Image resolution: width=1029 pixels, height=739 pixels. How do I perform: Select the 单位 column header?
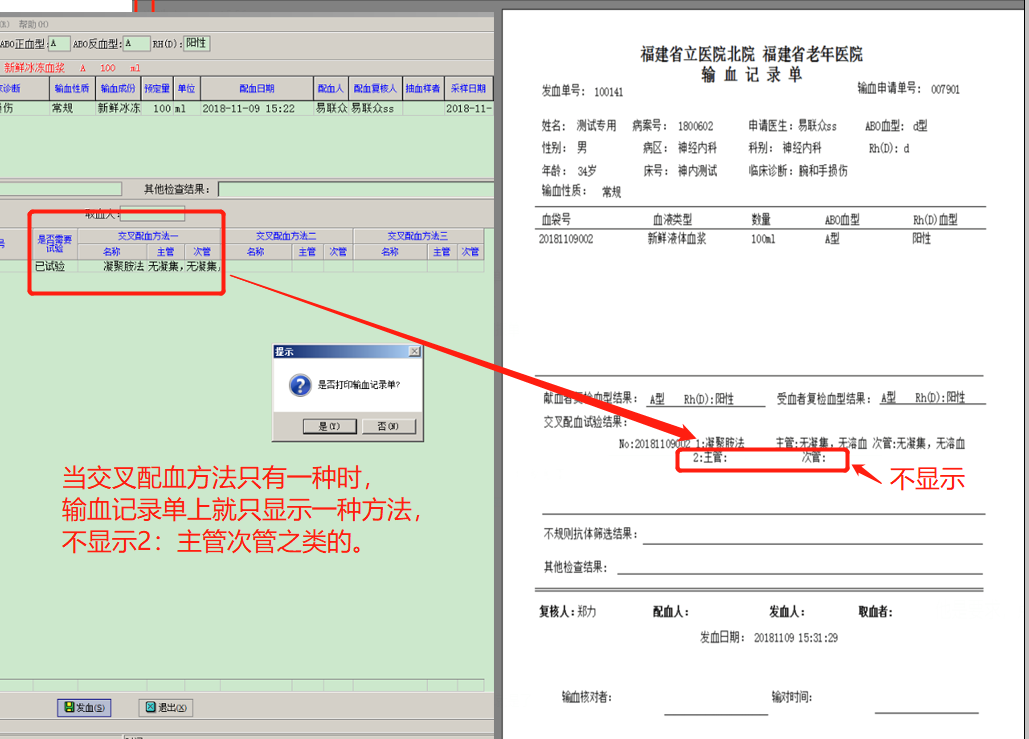[187, 89]
